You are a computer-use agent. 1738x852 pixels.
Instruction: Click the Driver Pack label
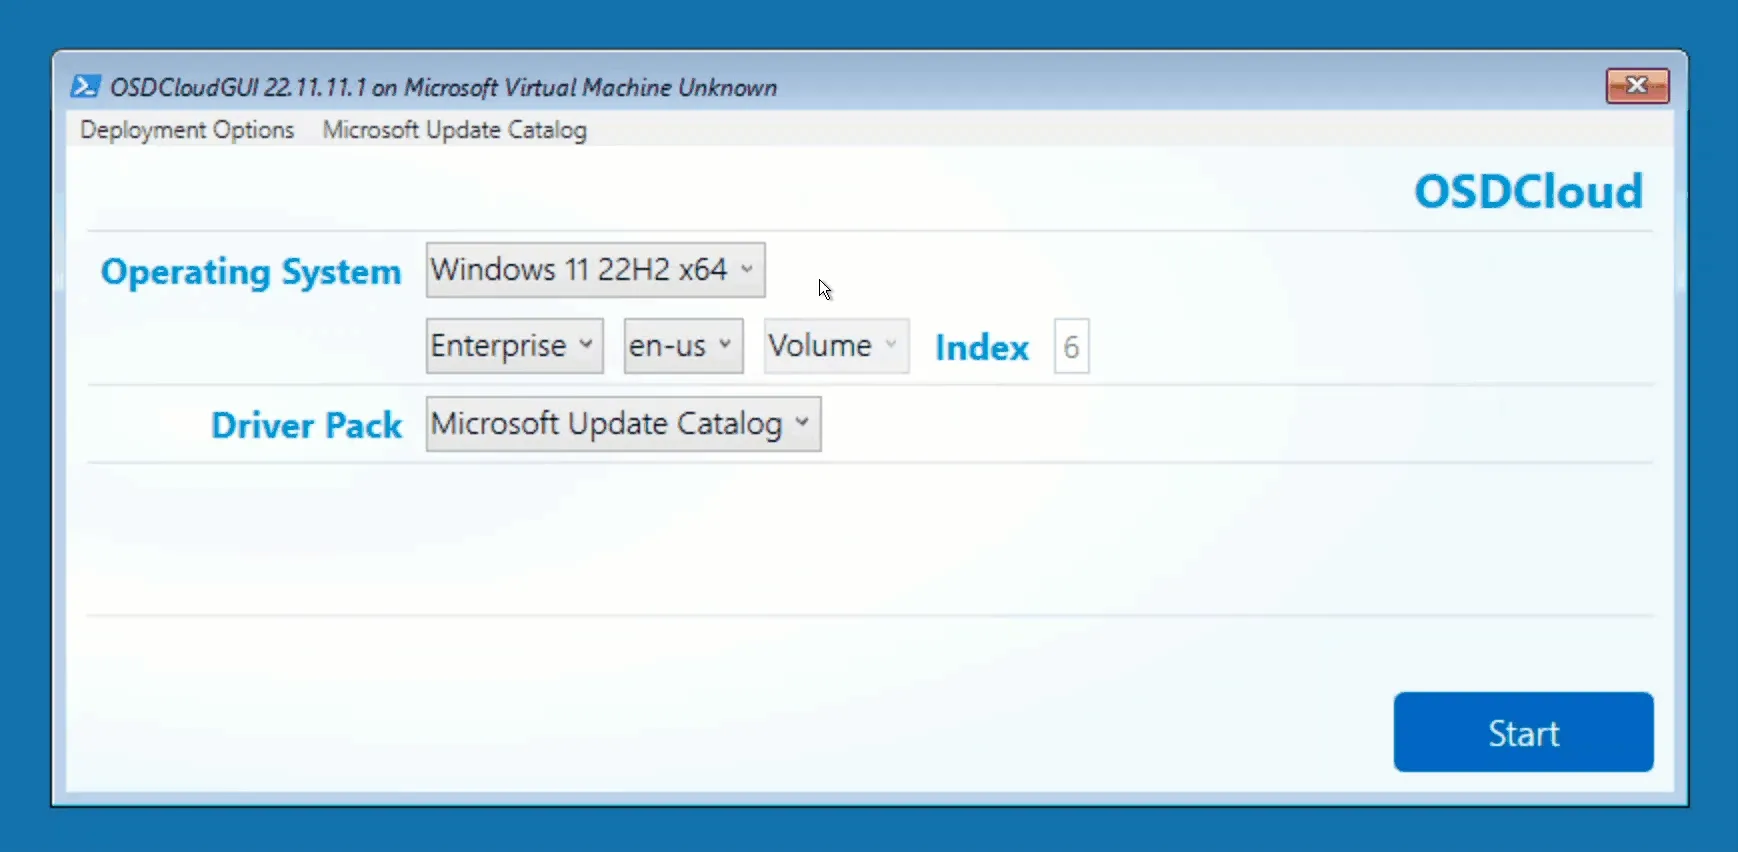[306, 425]
